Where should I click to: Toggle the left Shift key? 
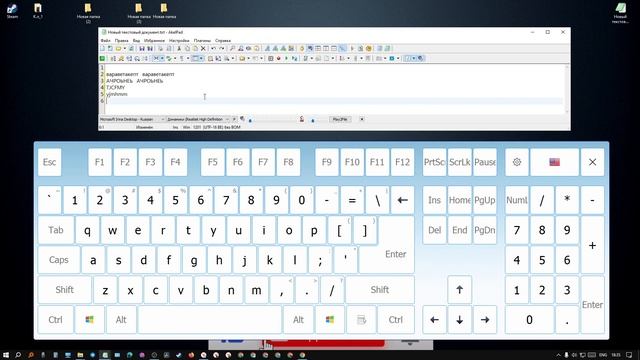(64, 290)
